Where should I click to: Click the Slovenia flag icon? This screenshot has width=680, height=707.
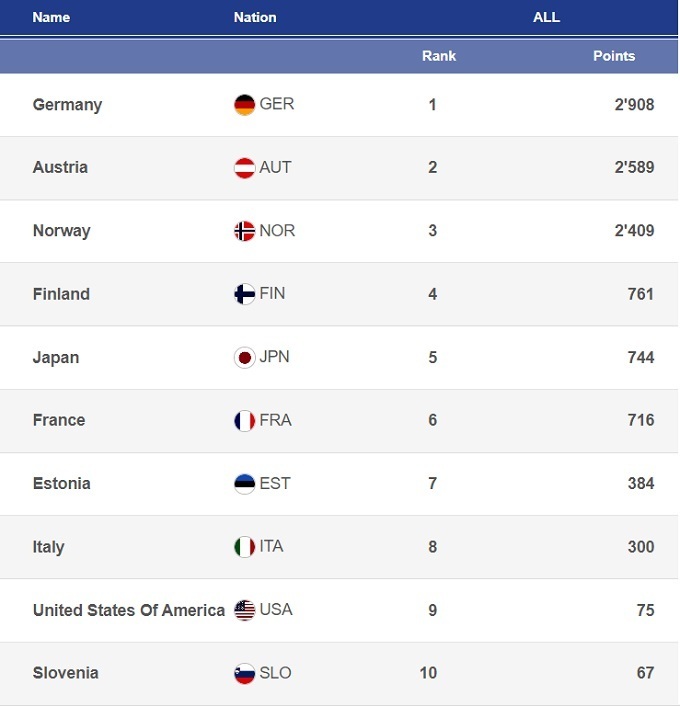tap(245, 674)
